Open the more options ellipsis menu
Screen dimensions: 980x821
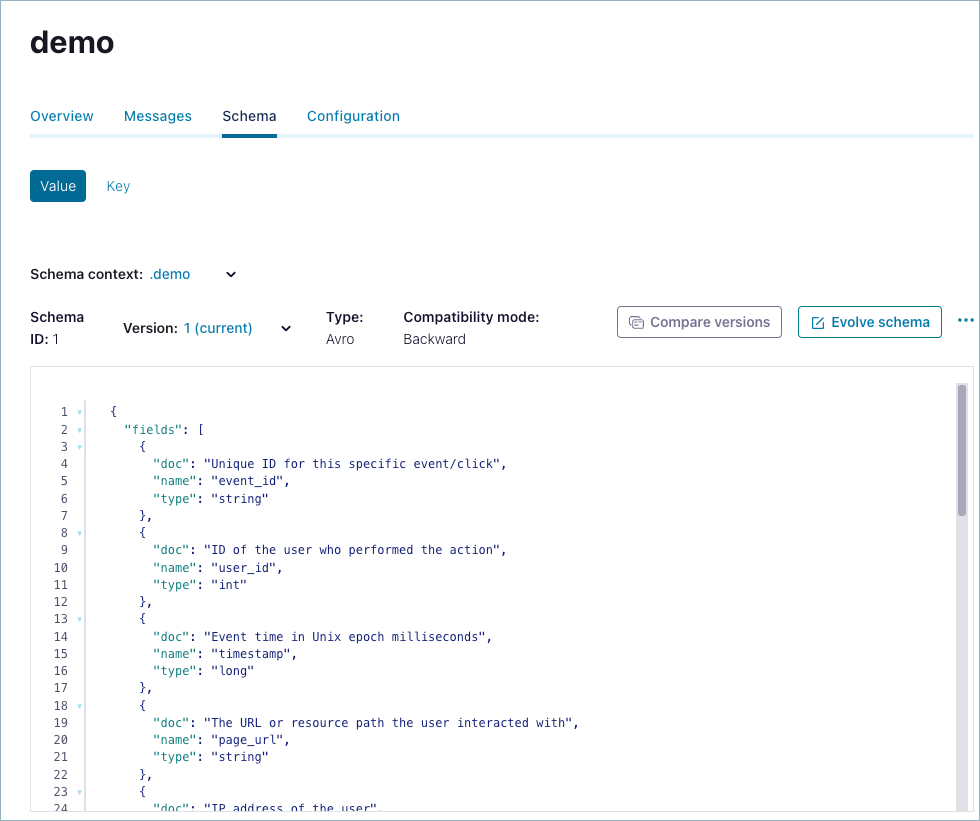[x=965, y=321]
